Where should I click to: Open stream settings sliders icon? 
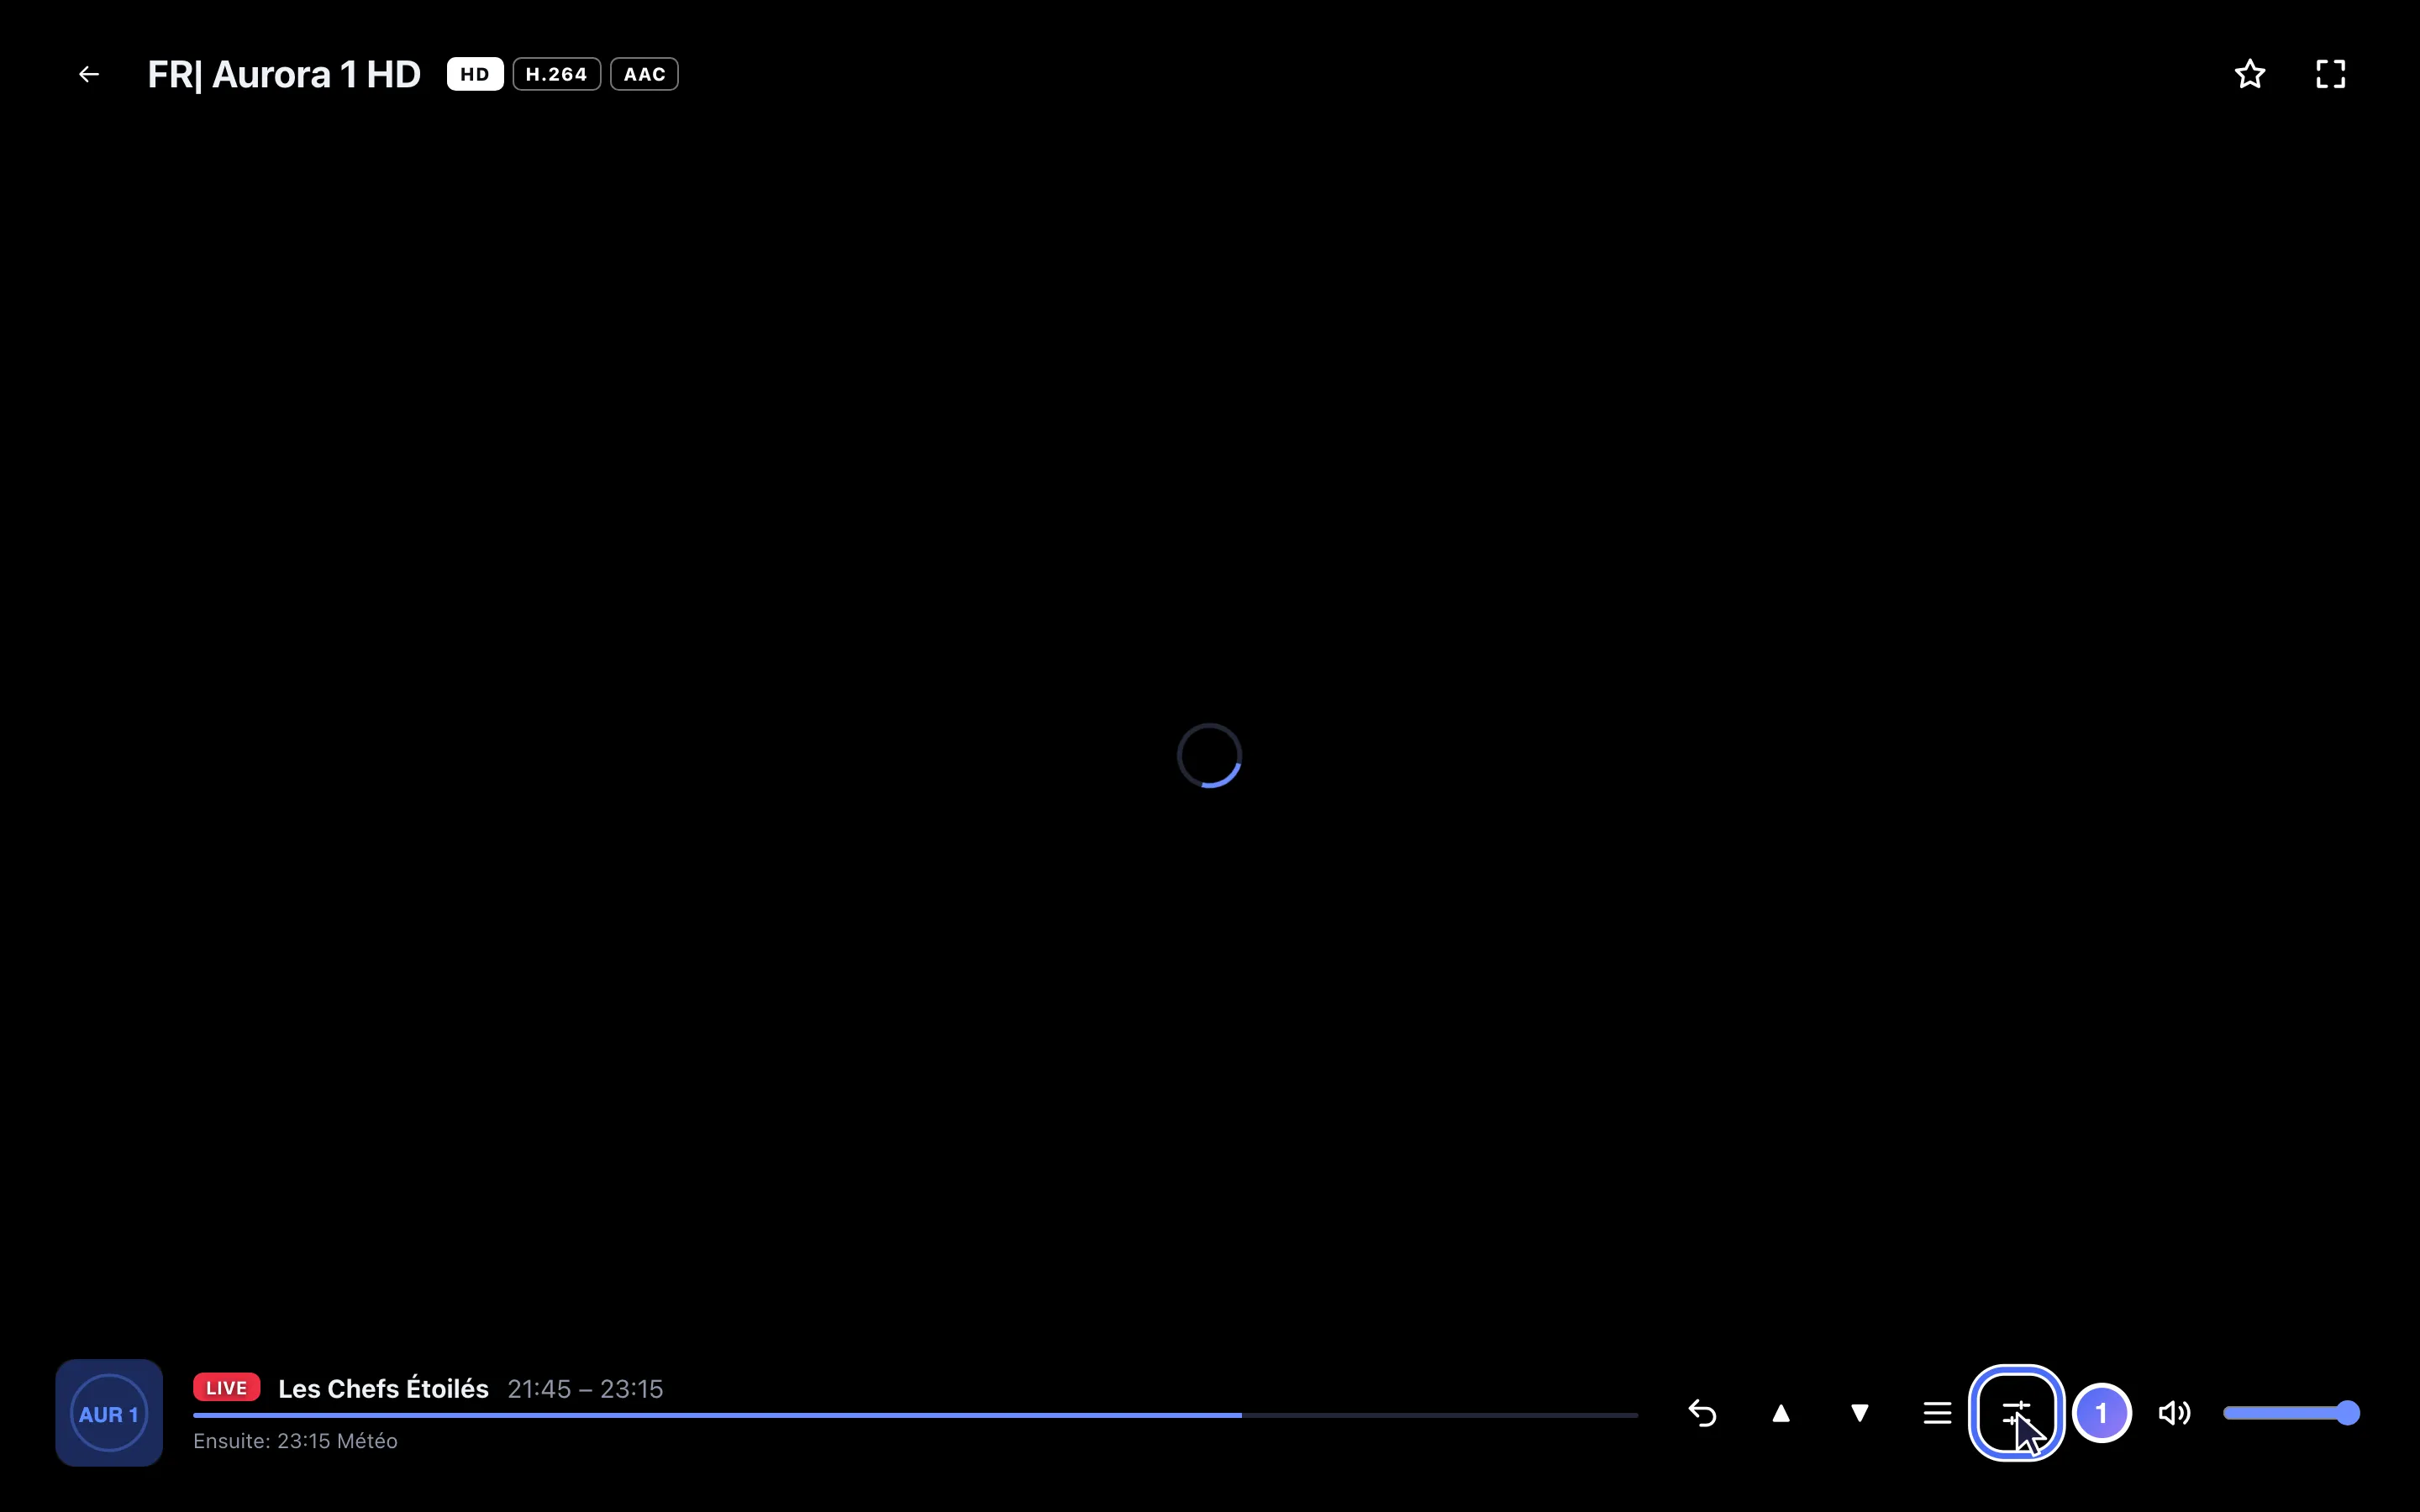click(2016, 1413)
